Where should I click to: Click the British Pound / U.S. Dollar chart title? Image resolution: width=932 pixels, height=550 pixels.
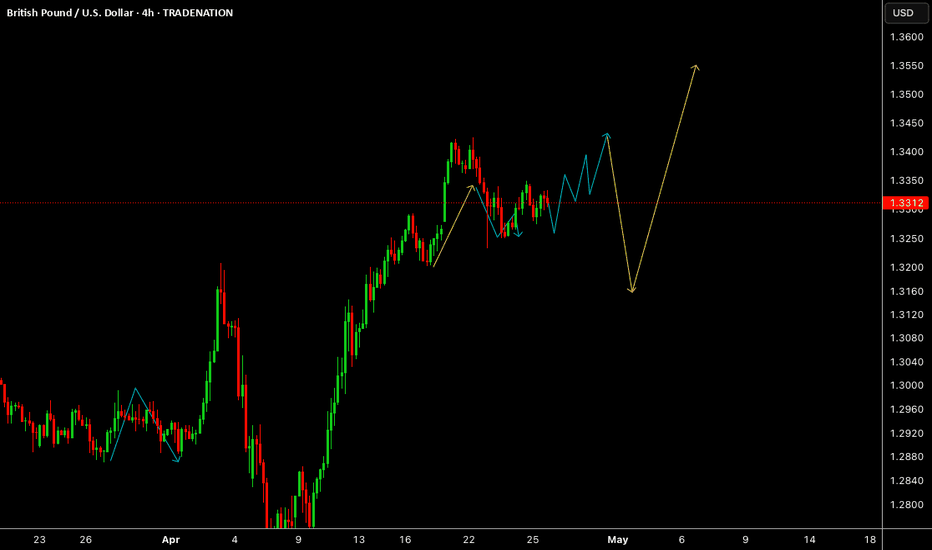(119, 12)
